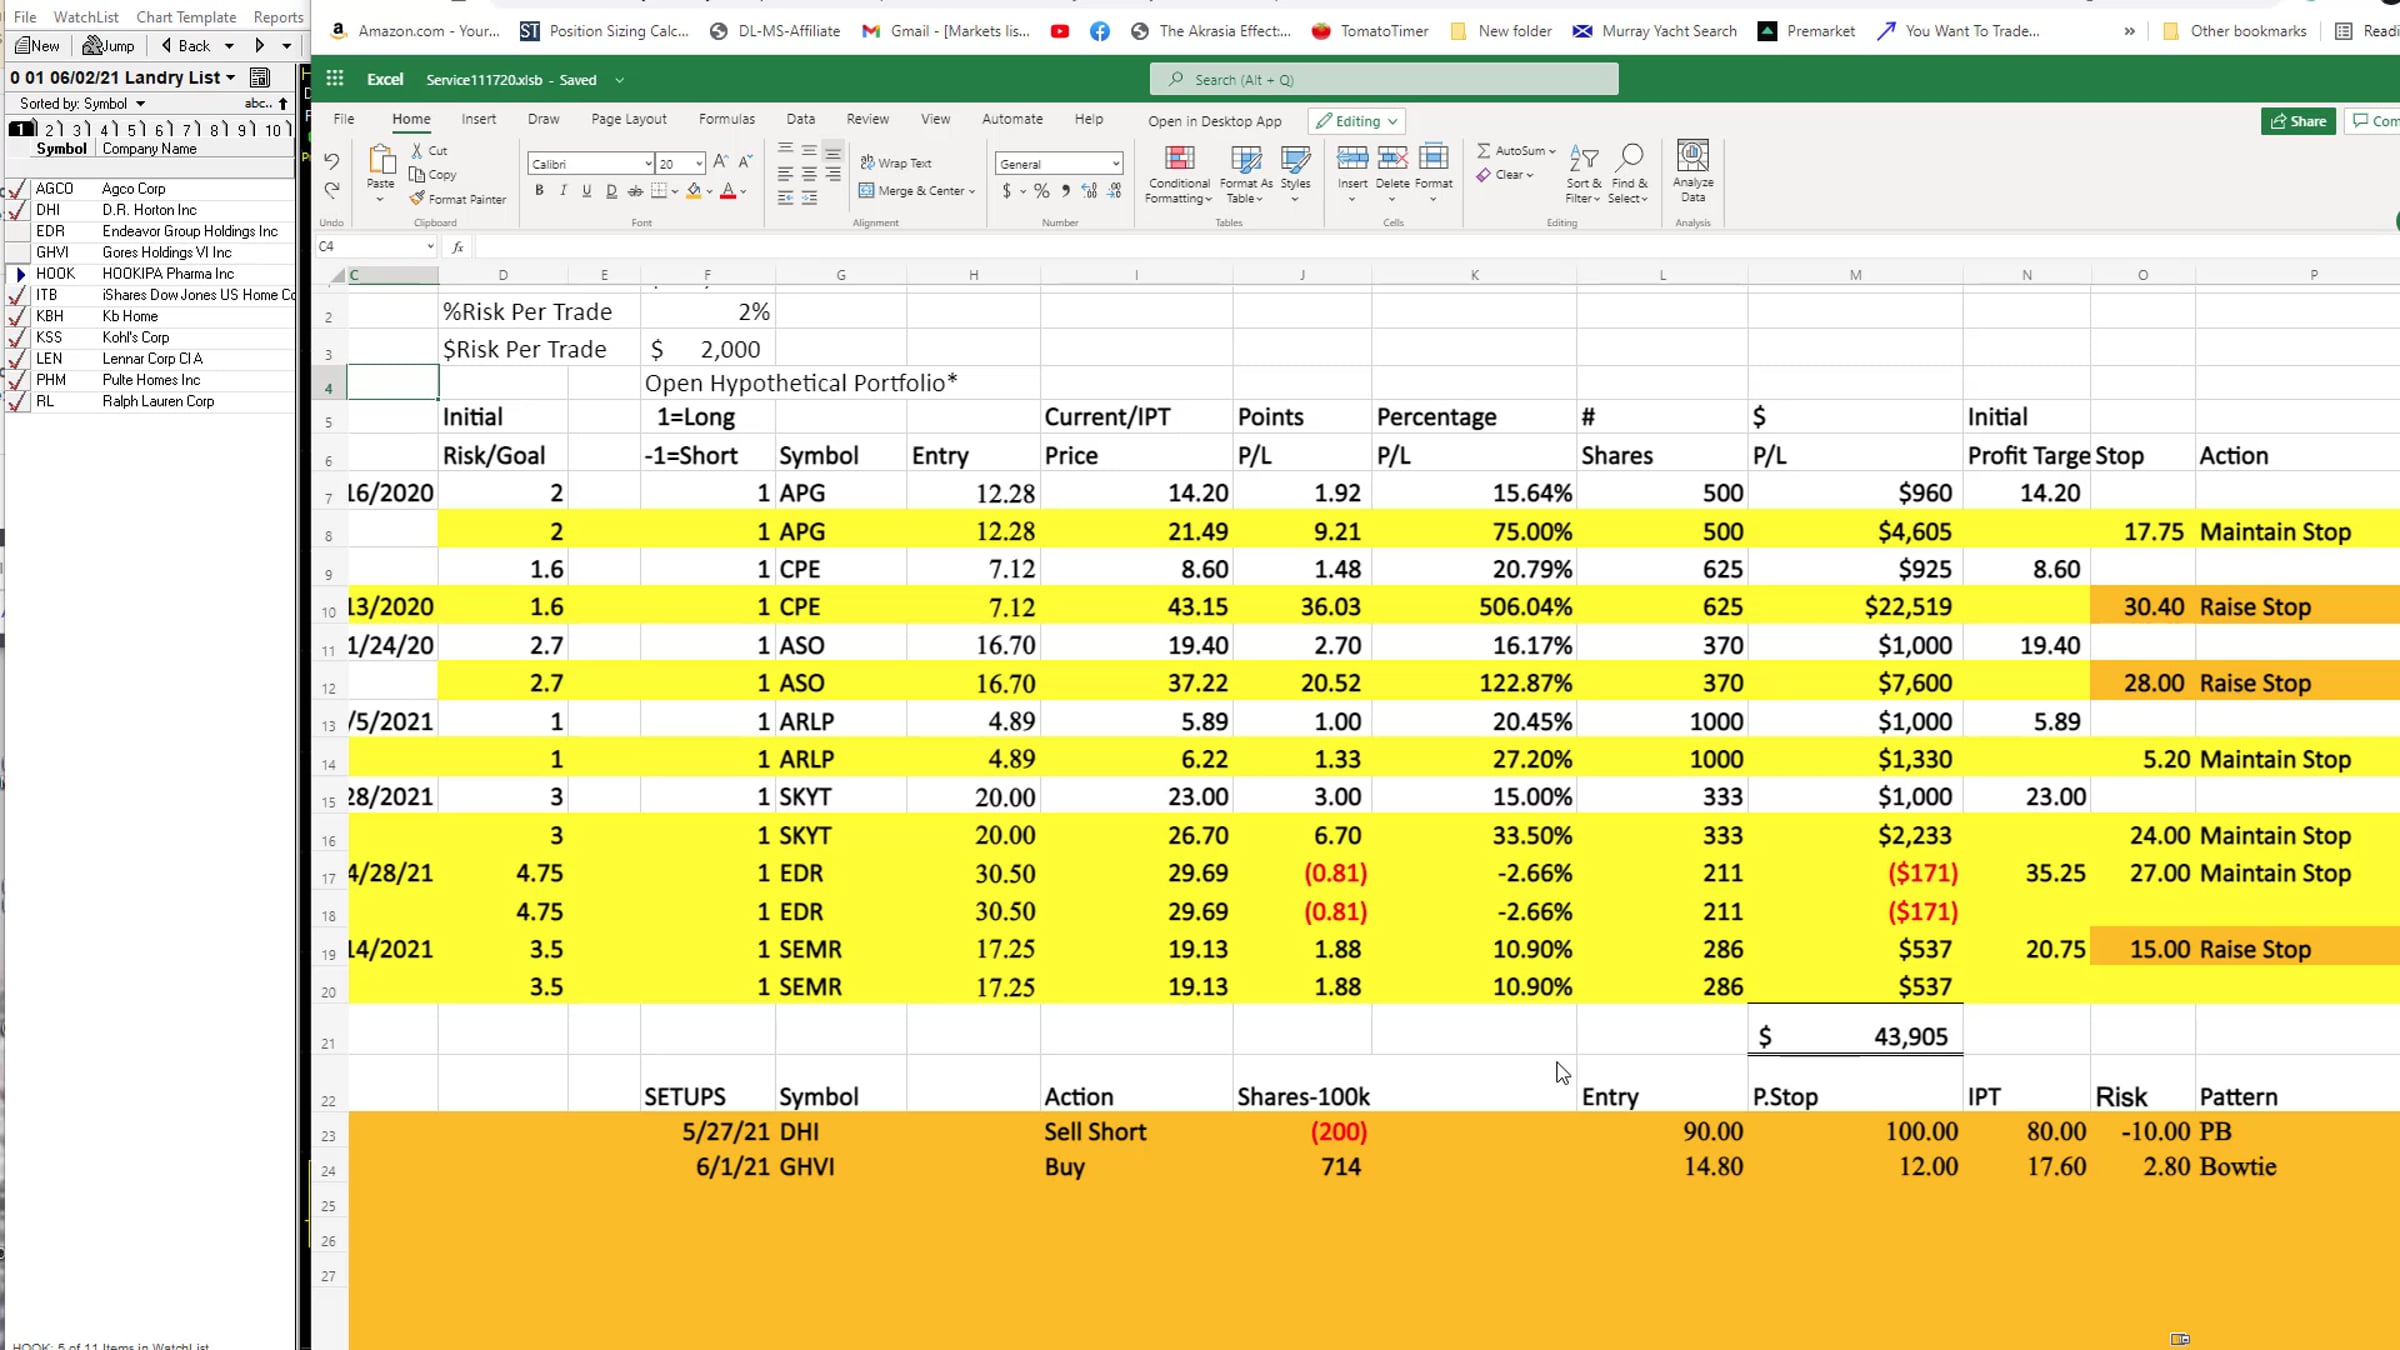Click the Decrease Indent icon
The height and width of the screenshot is (1350, 2400).
[x=785, y=198]
